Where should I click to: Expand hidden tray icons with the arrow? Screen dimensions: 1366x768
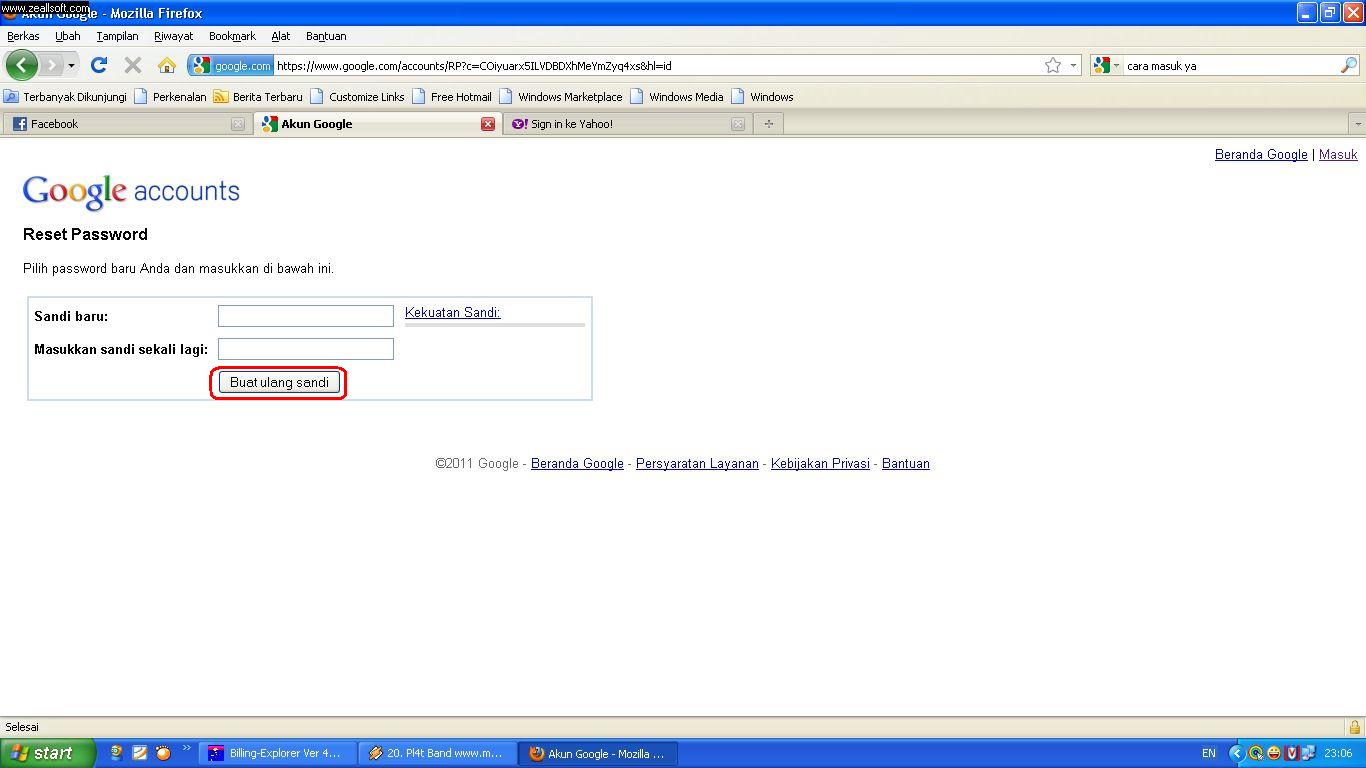1237,753
